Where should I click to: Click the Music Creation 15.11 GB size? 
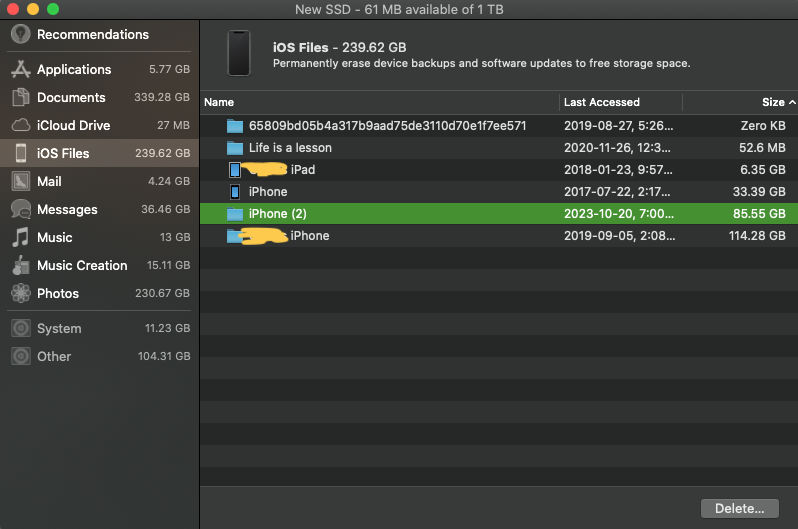pyautogui.click(x=168, y=265)
